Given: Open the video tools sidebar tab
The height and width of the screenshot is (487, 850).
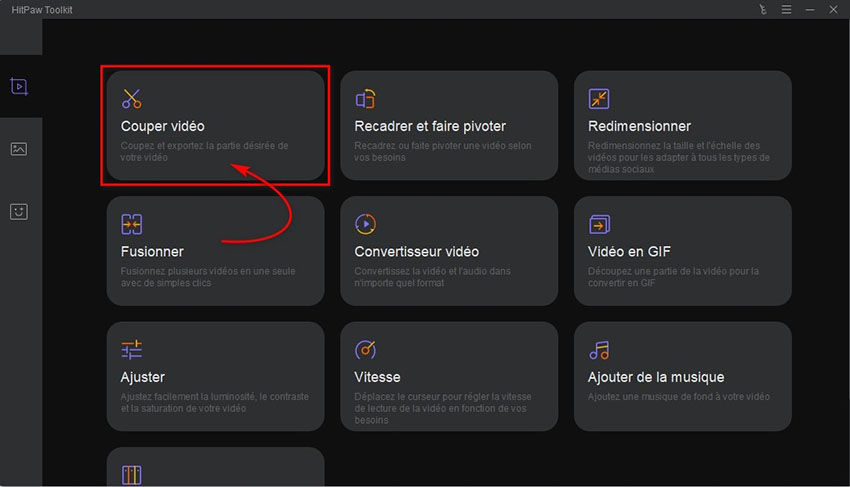Looking at the screenshot, I should click(x=19, y=86).
